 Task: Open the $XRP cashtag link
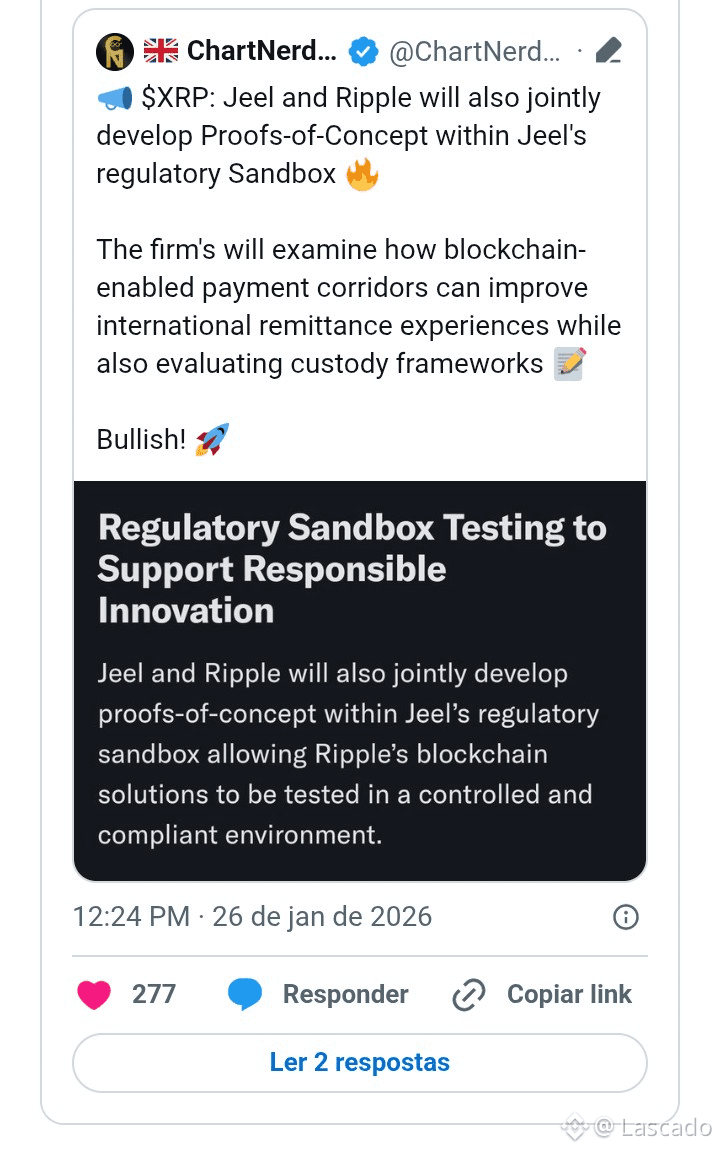[178, 98]
